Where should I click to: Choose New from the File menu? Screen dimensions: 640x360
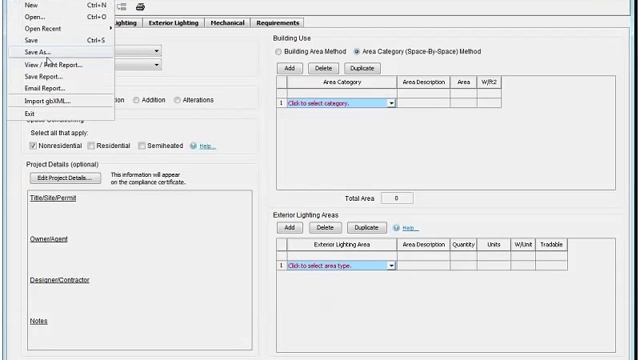60,5
